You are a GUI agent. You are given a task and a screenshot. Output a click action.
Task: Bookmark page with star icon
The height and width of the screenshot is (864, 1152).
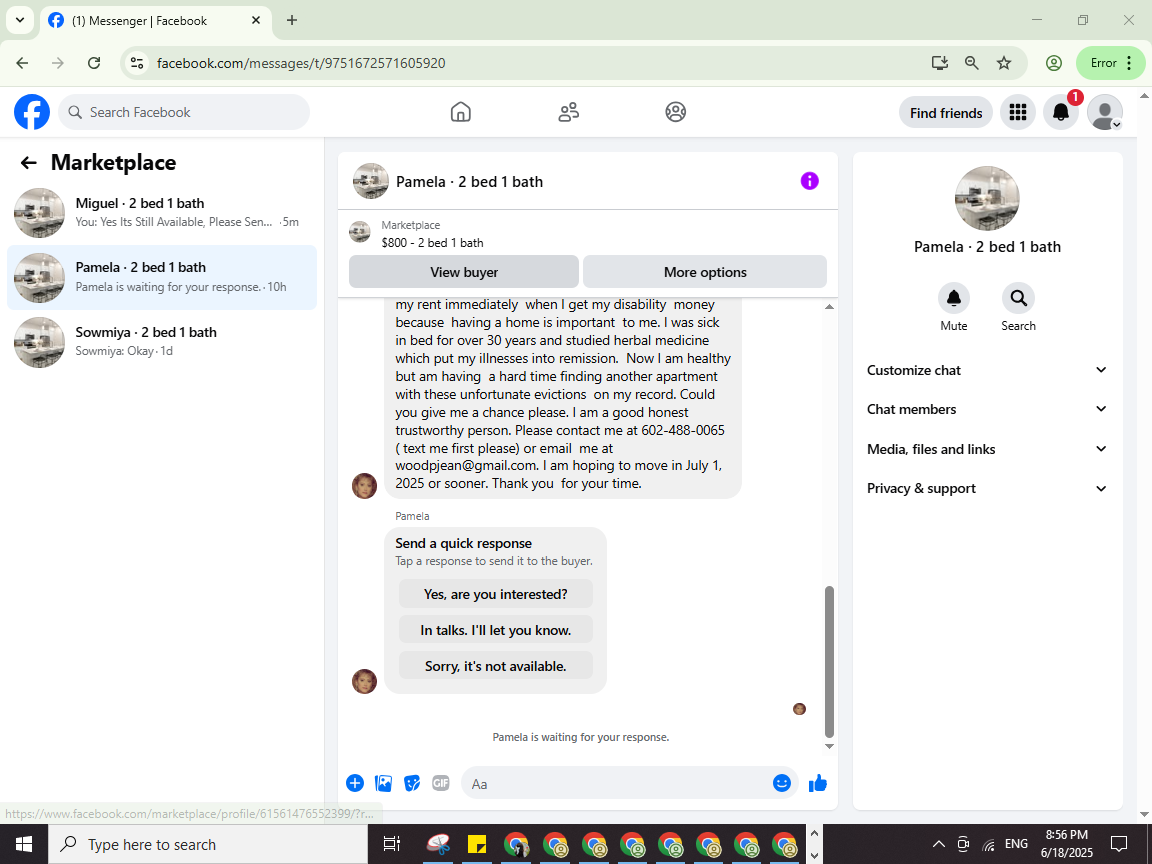pos(1004,63)
